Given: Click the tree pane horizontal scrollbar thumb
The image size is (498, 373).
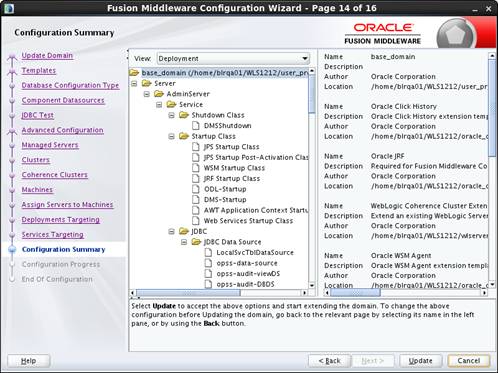Looking at the screenshot, I should [188, 293].
